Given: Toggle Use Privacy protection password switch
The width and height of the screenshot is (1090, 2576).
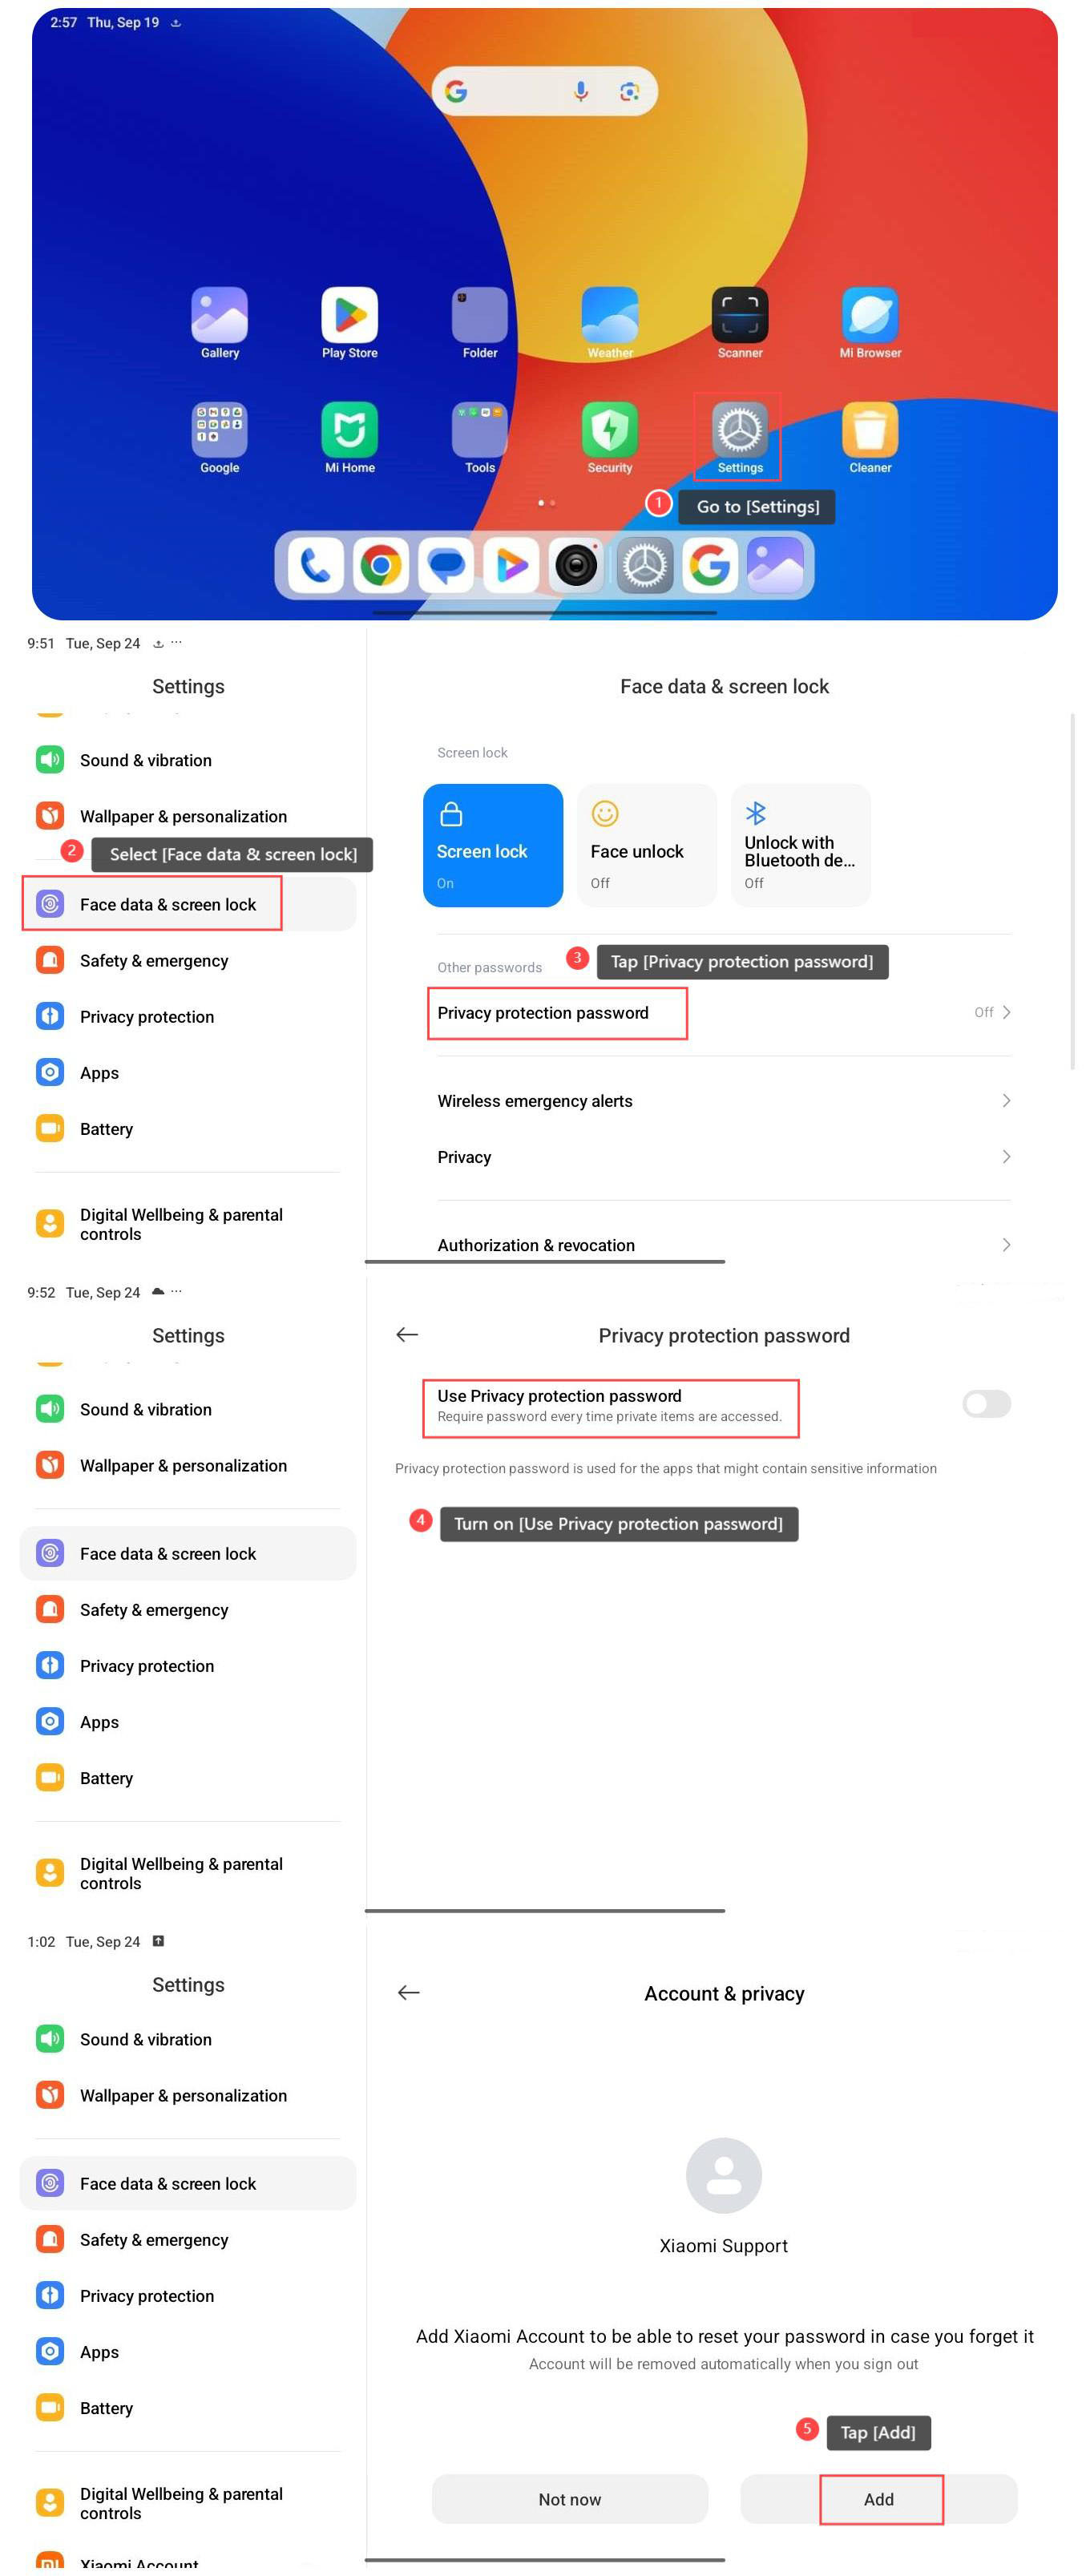Looking at the screenshot, I should click(986, 1404).
